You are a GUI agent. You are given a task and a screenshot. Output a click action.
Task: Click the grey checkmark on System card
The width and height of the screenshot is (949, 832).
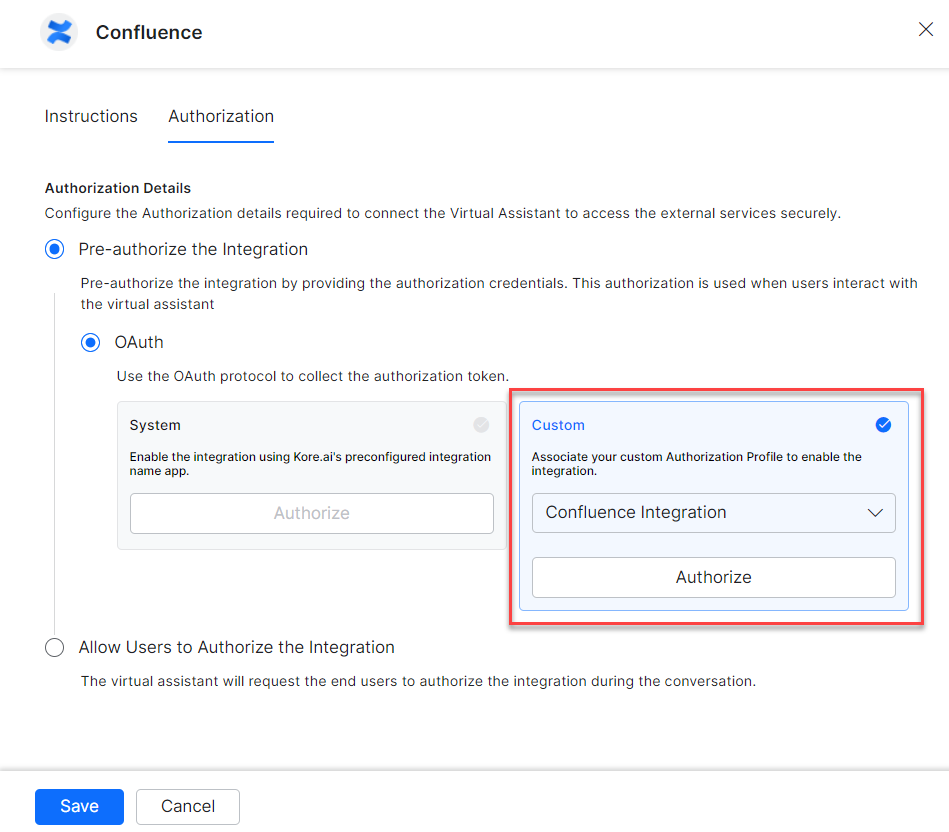(x=481, y=425)
